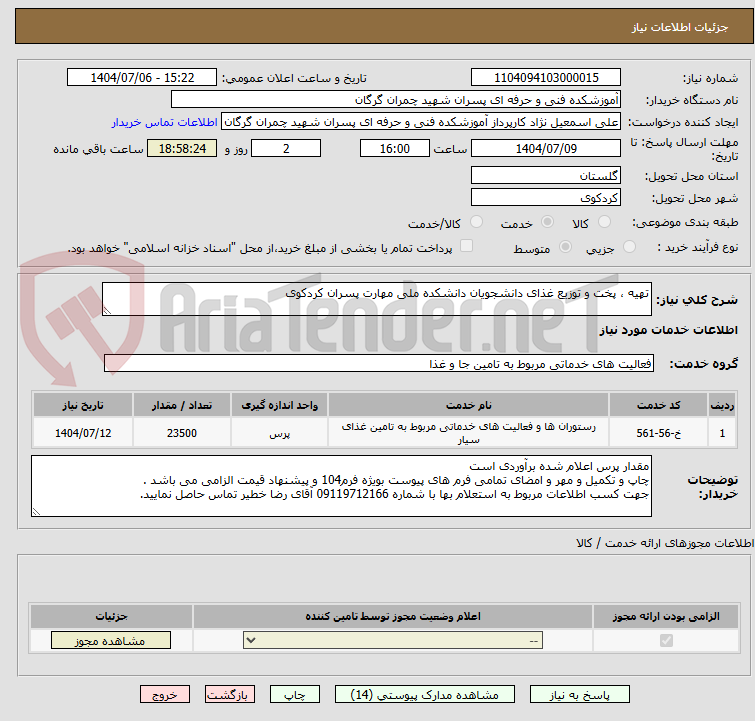This screenshot has width=755, height=721.
Task: Click the resize handle of buyer notes textarea
Action: coord(36,512)
